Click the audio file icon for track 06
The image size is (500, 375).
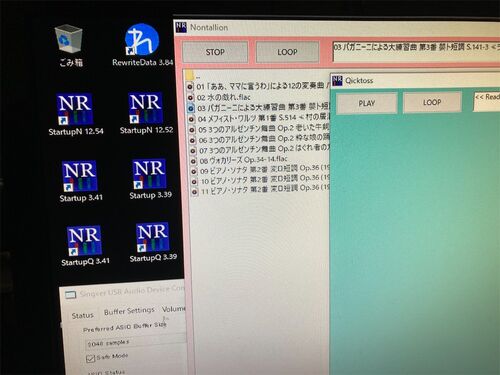[x=193, y=140]
